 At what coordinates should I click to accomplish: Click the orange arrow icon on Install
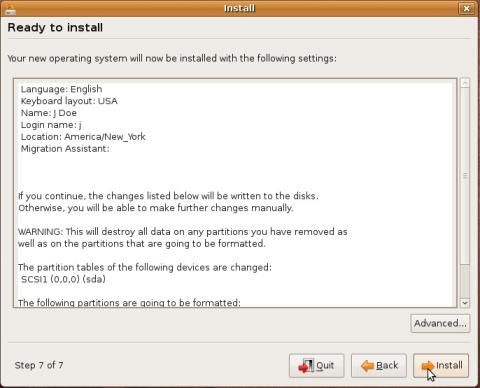pos(428,366)
